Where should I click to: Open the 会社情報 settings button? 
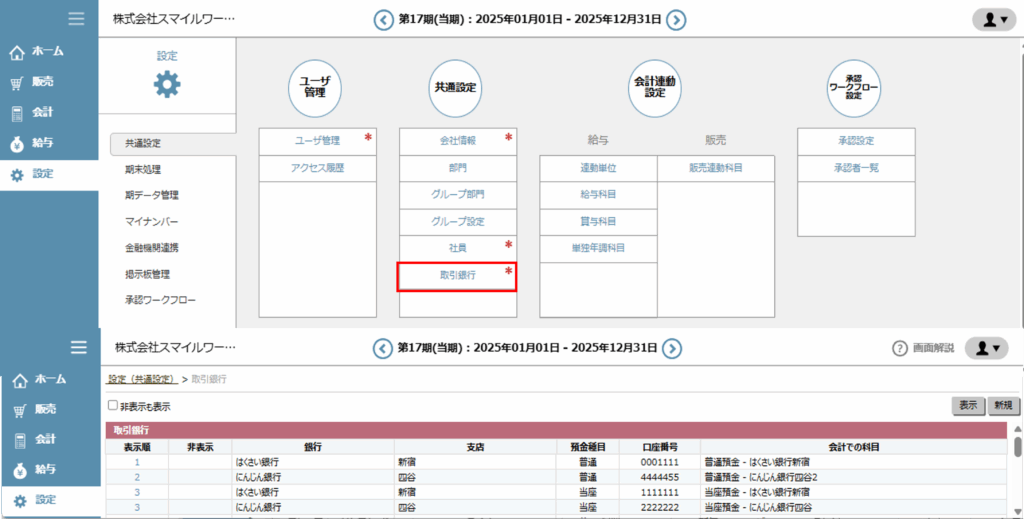tap(457, 141)
